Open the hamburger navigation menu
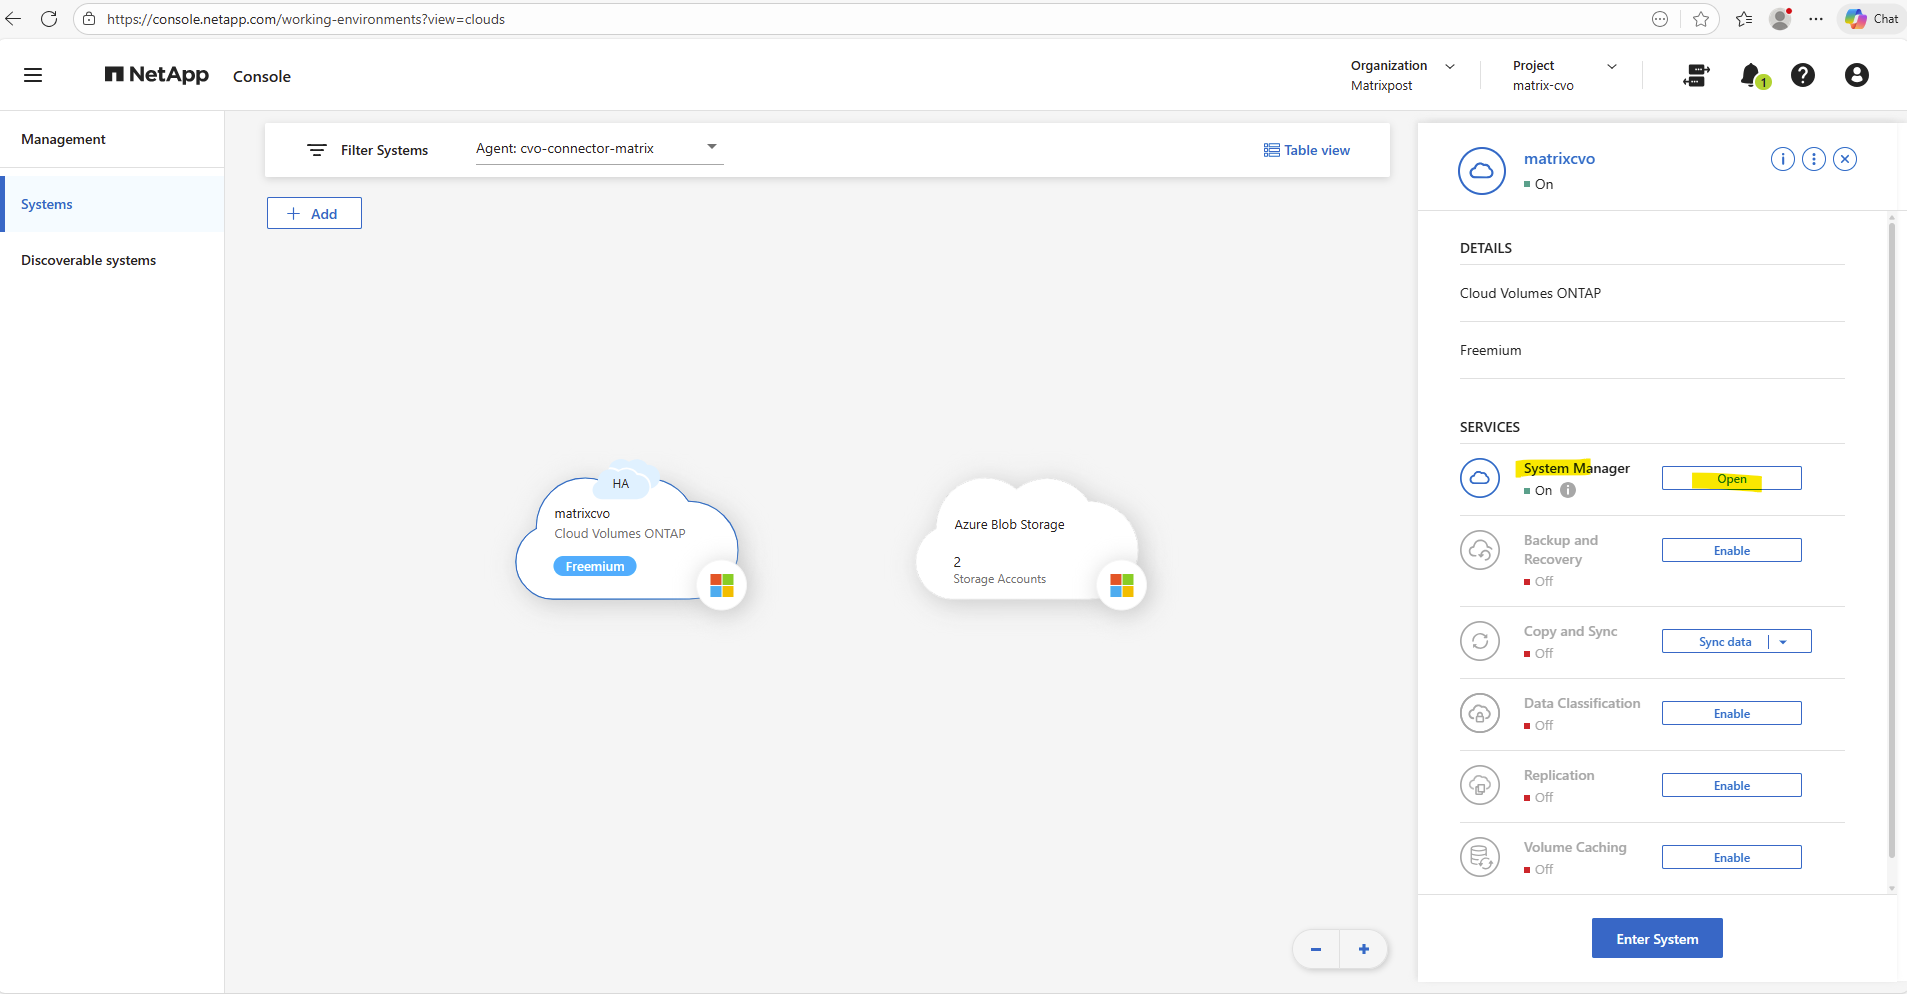This screenshot has height=994, width=1907. point(33,75)
